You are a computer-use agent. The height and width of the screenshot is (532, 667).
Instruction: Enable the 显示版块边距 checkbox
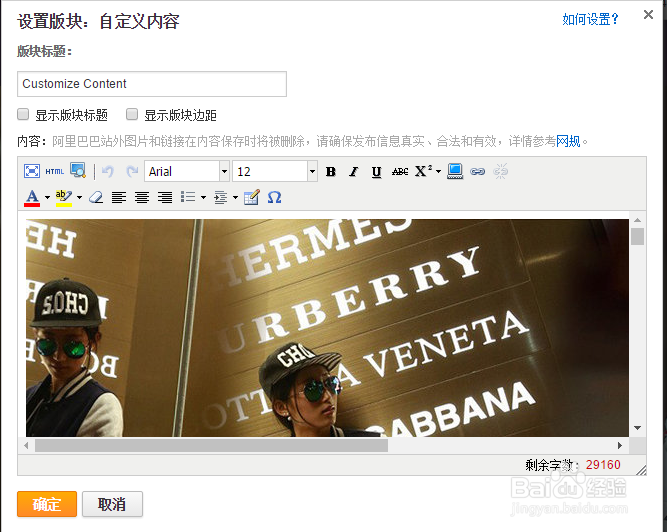click(x=132, y=114)
